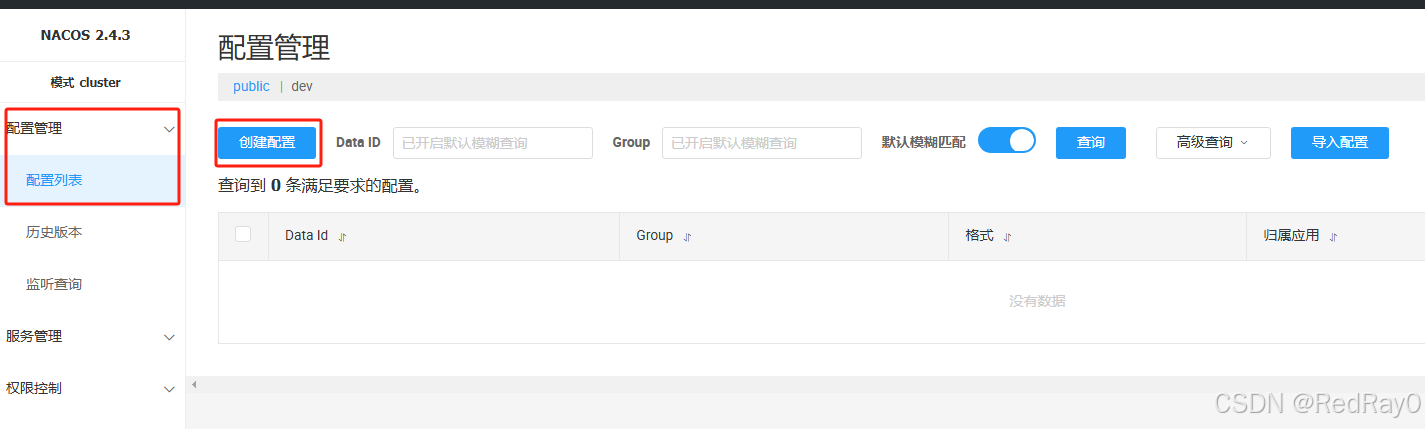Check the select-all checkbox in table header

pos(243,234)
